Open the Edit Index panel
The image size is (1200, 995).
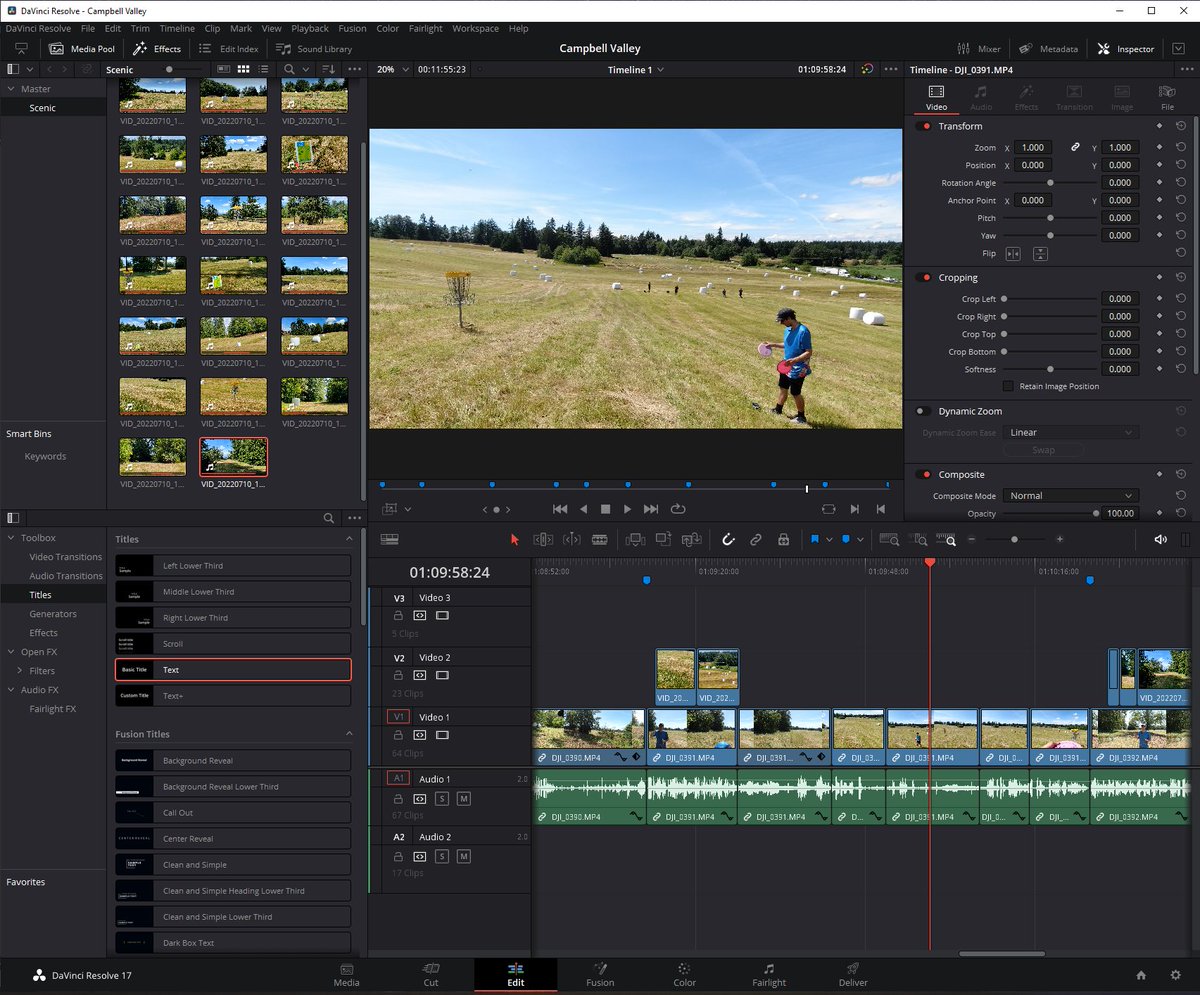tap(229, 49)
